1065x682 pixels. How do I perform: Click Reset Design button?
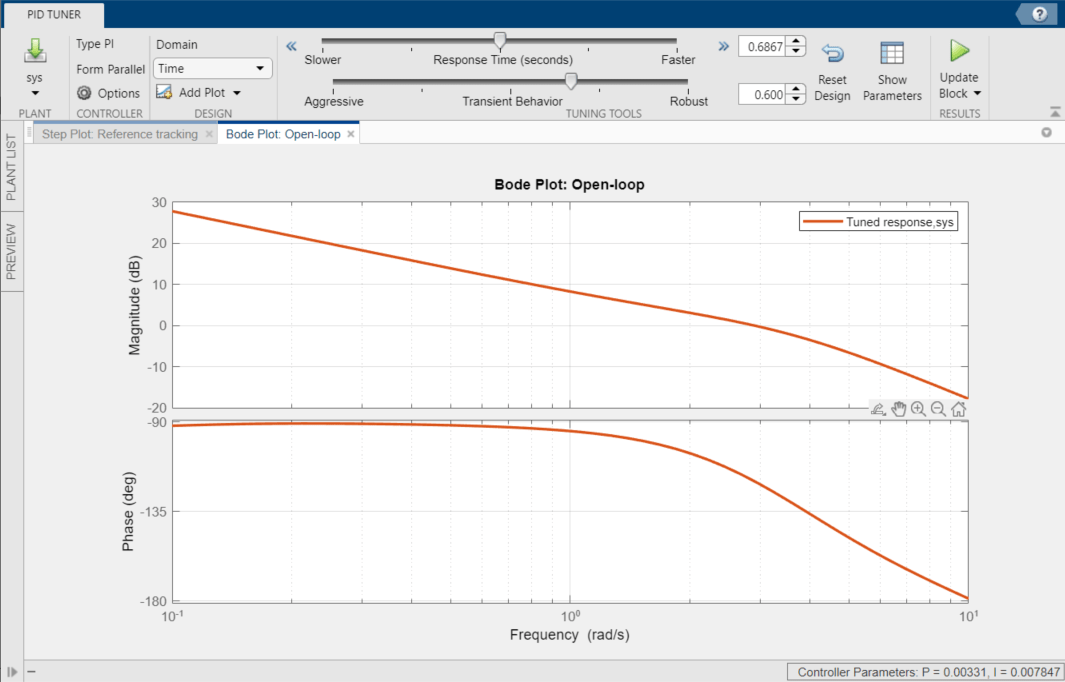832,72
